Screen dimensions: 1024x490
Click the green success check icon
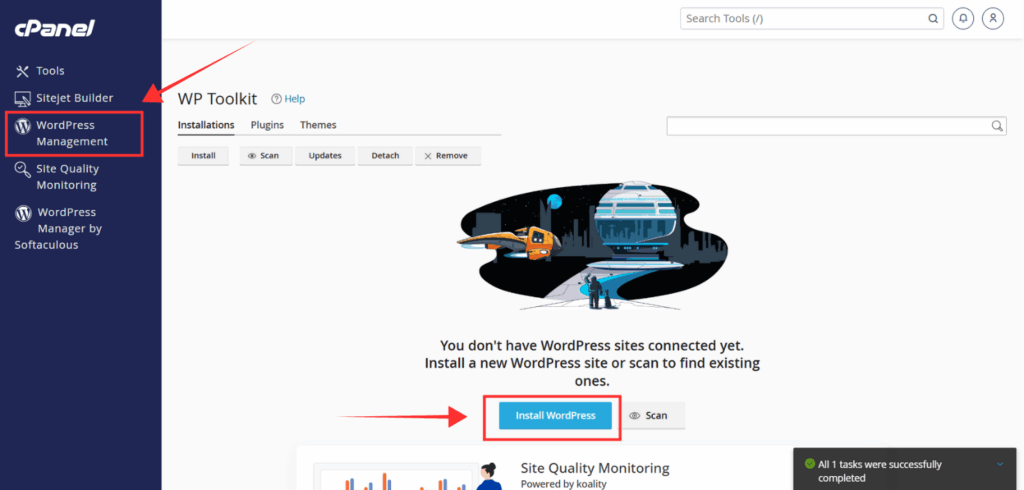click(810, 465)
